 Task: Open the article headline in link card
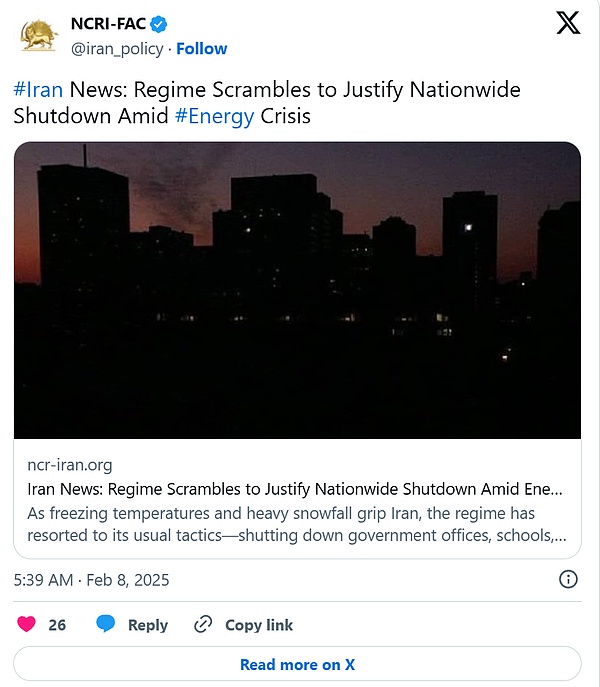point(295,490)
